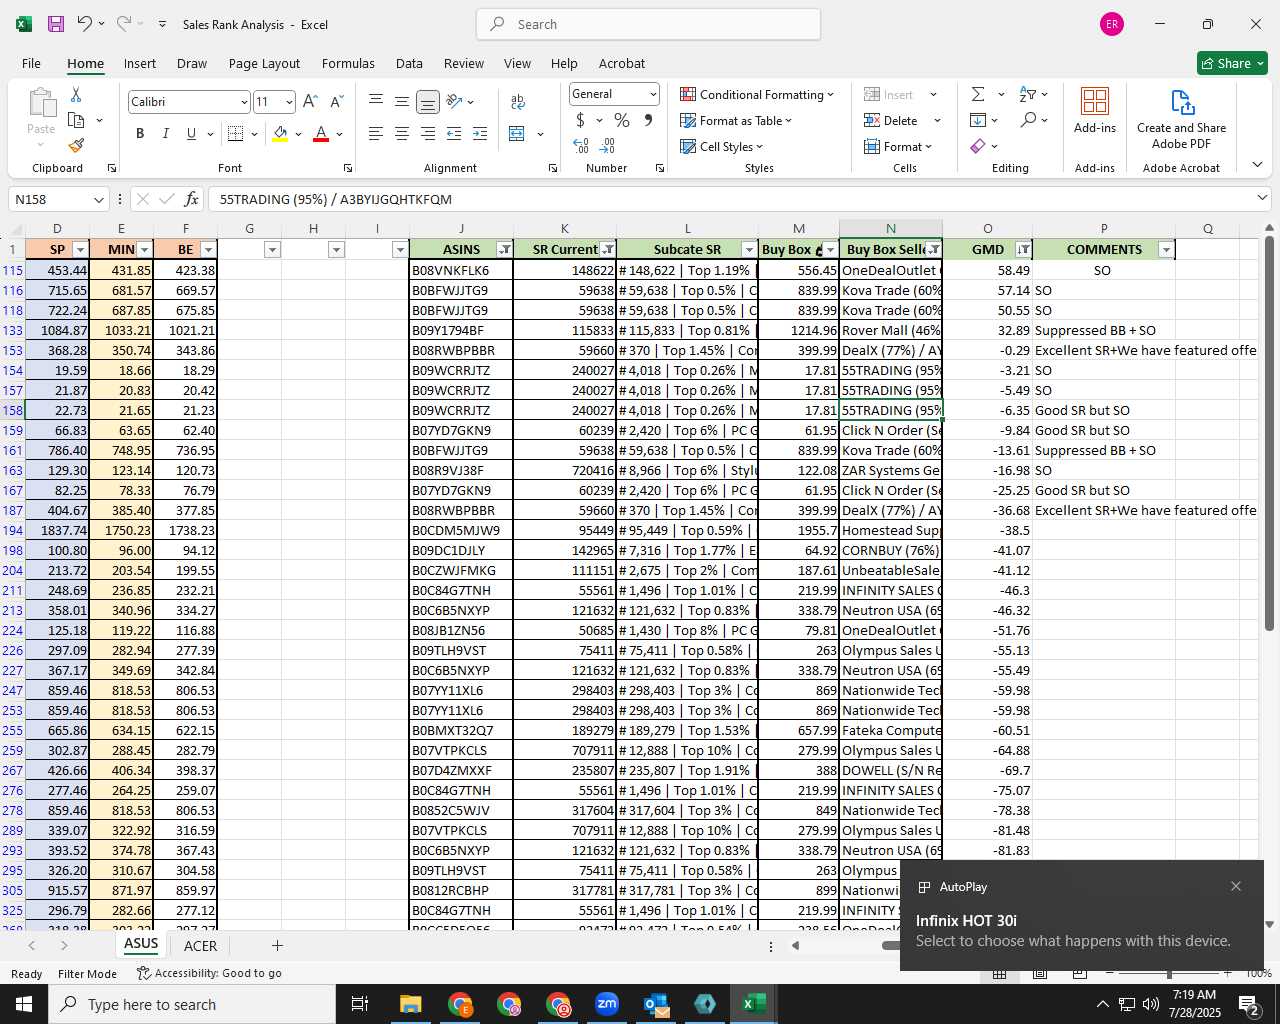This screenshot has width=1280, height=1024.
Task: Open the SP column filter dropdown
Action: 81,249
